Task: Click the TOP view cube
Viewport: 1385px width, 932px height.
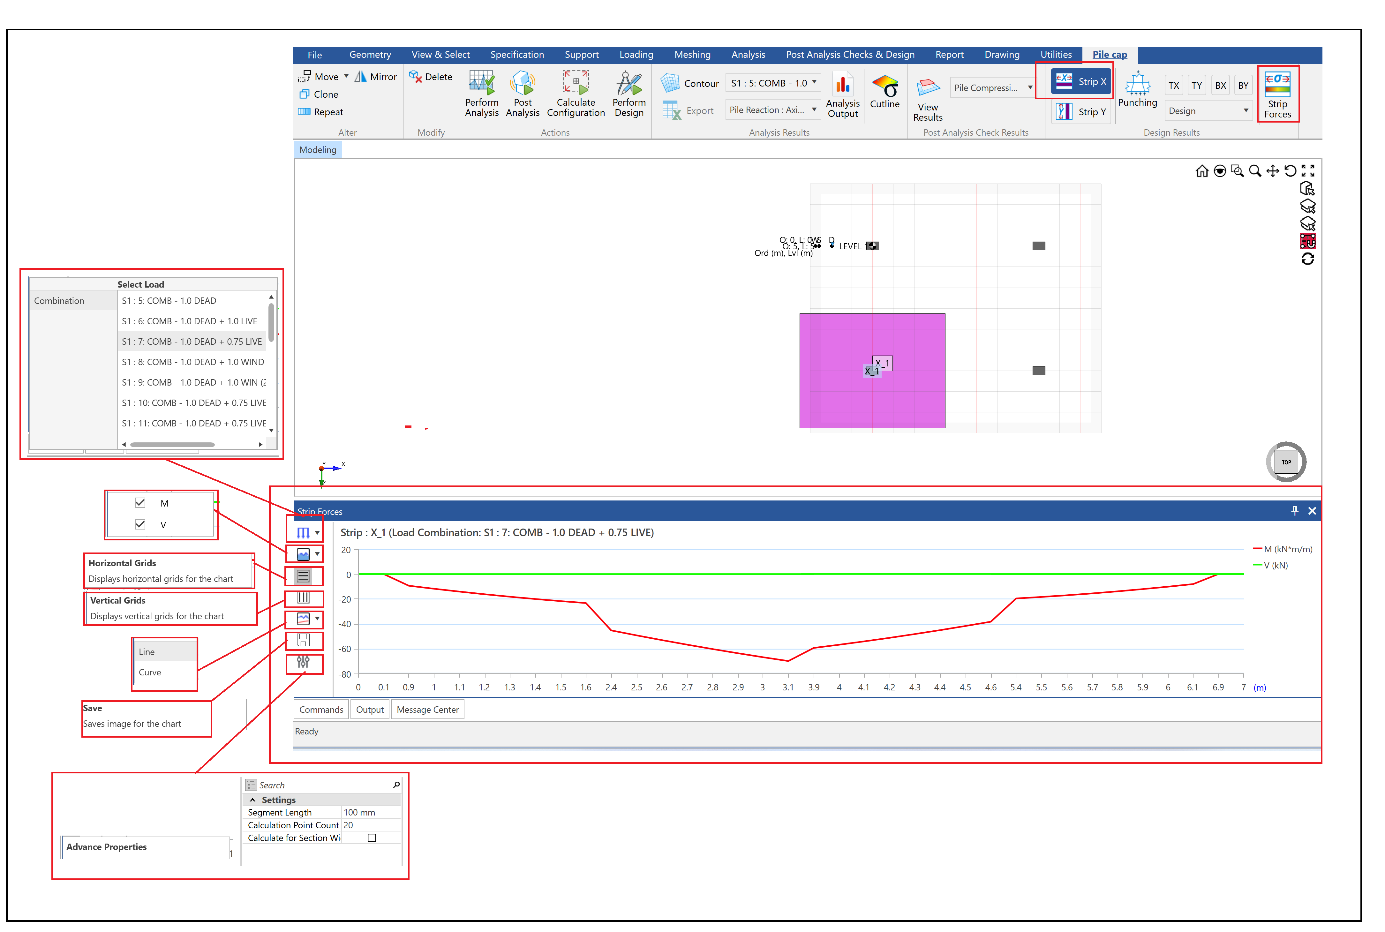Action: (x=1286, y=462)
